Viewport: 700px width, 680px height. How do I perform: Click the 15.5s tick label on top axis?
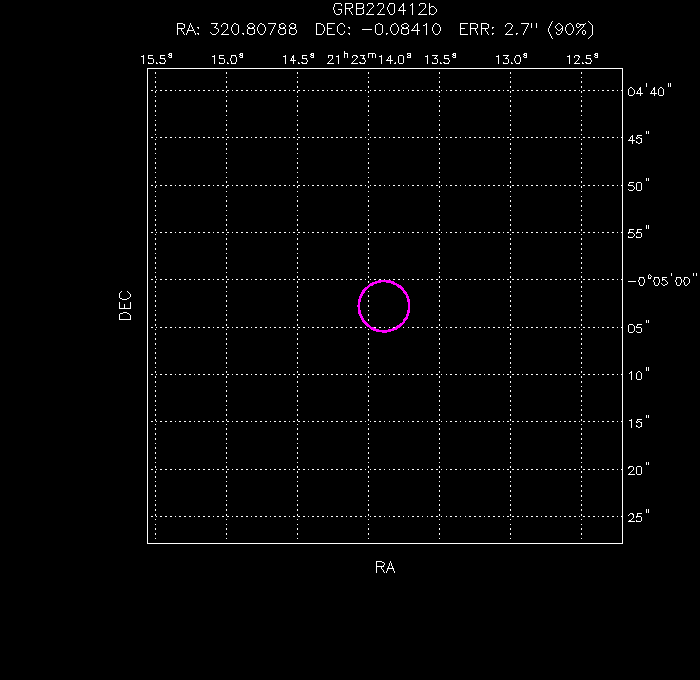155,59
